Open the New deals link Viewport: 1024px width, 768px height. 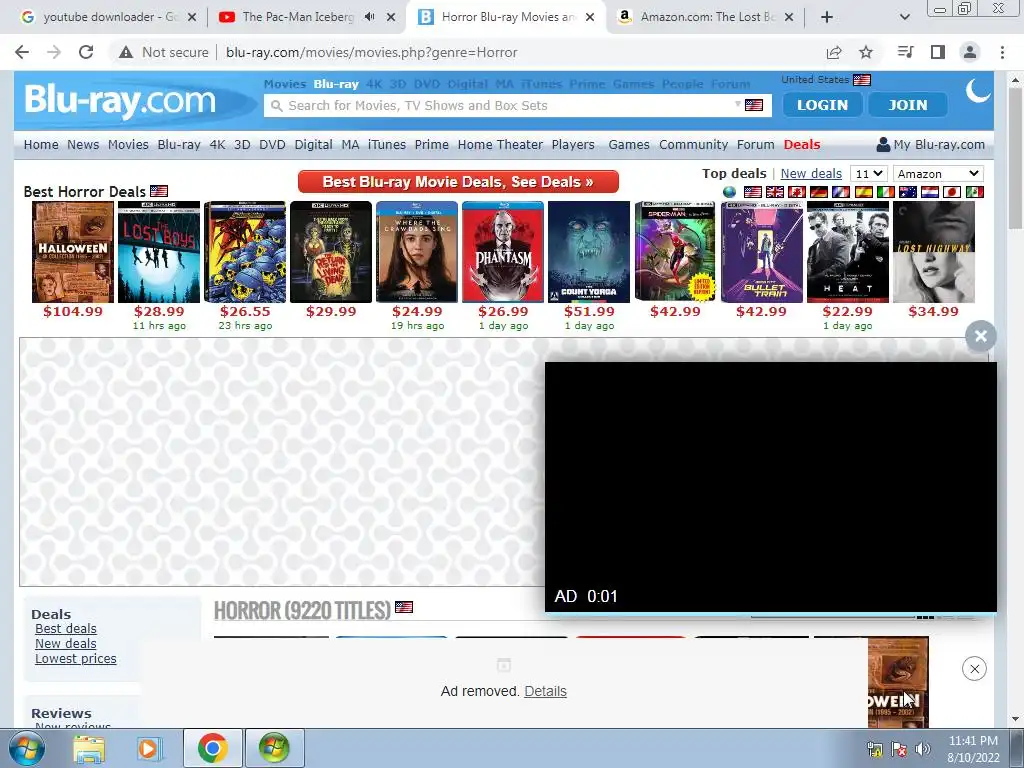811,174
